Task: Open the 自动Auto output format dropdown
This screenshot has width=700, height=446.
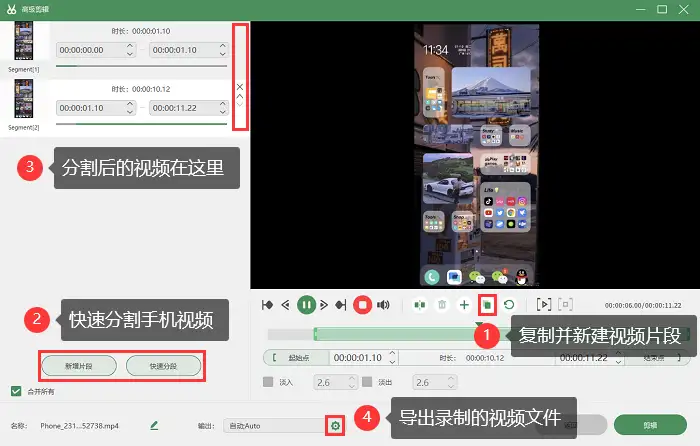Action: point(275,426)
